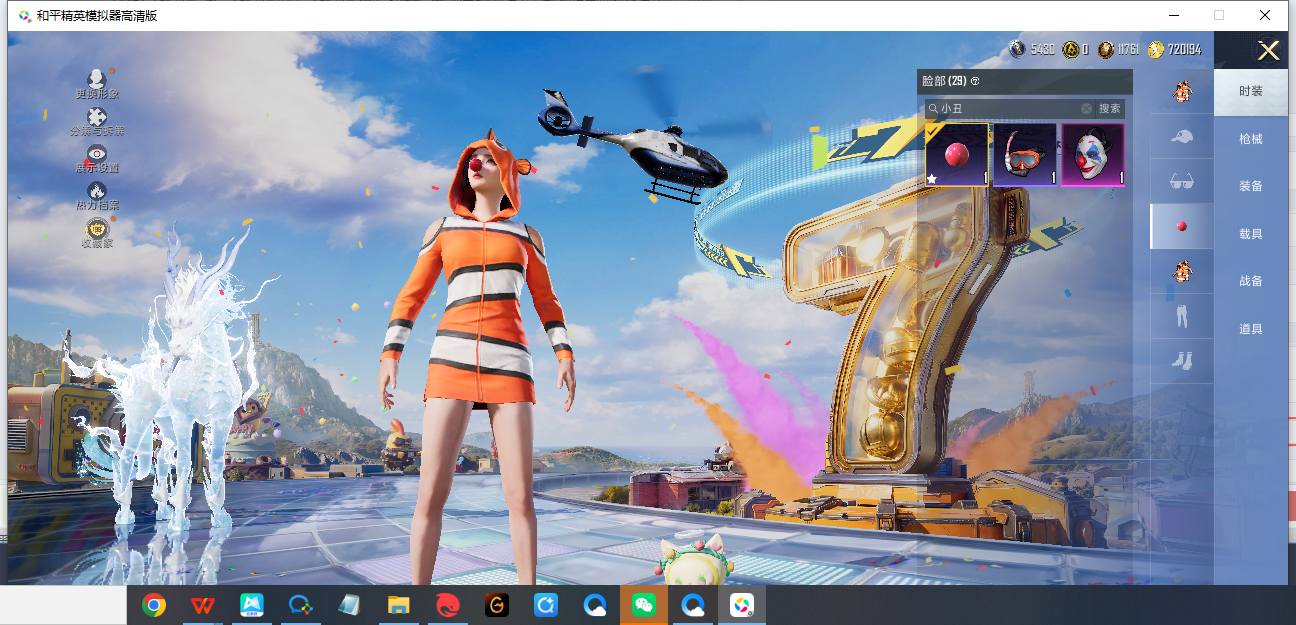Close the wardrobe with the gold X

(x=1268, y=51)
